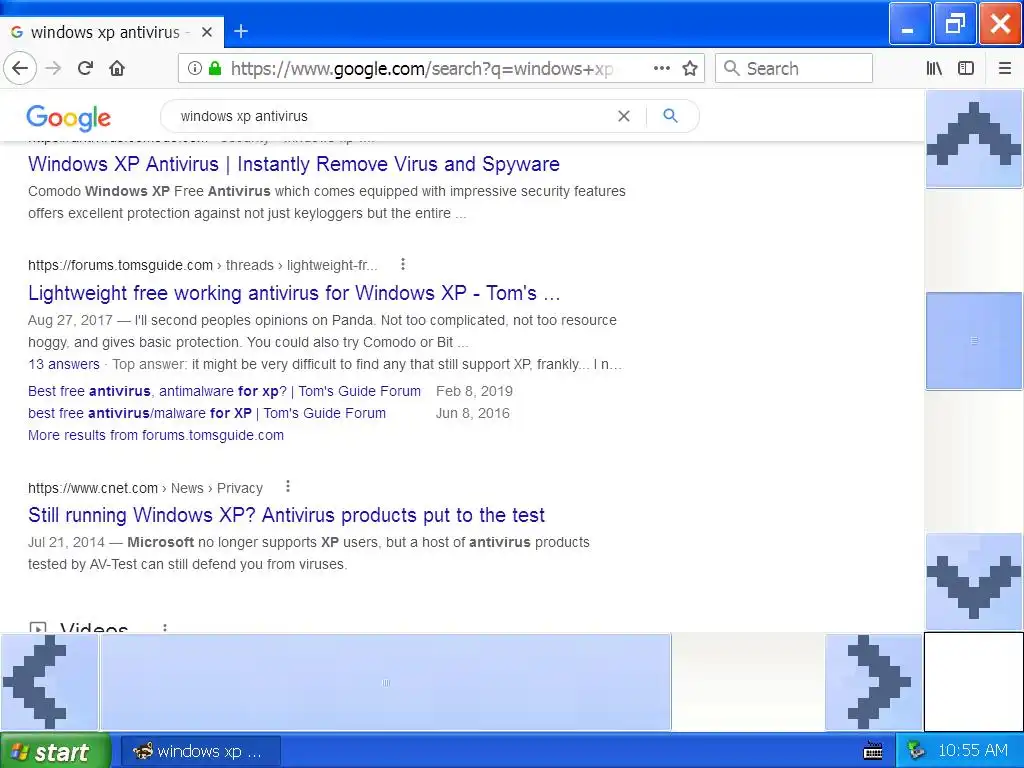Open best free antivirus/malware for XP link

coord(207,413)
